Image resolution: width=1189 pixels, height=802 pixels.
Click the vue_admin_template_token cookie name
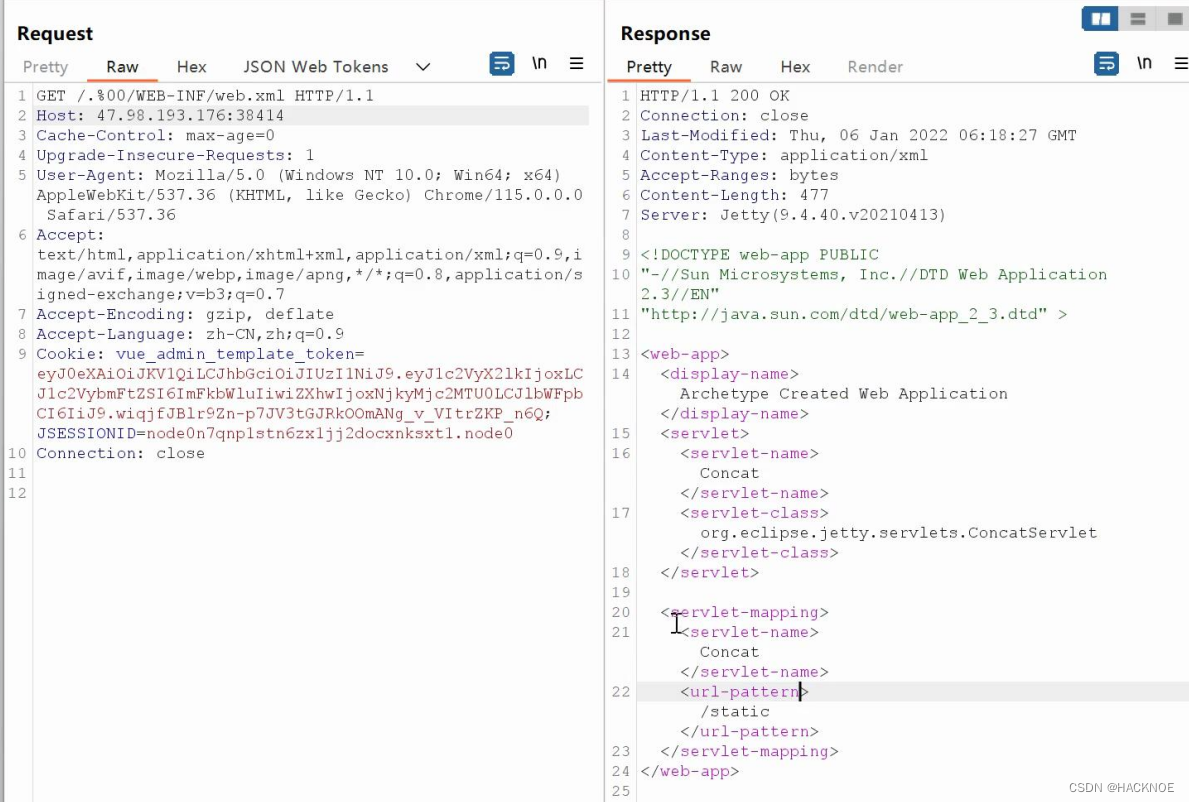[x=235, y=354]
